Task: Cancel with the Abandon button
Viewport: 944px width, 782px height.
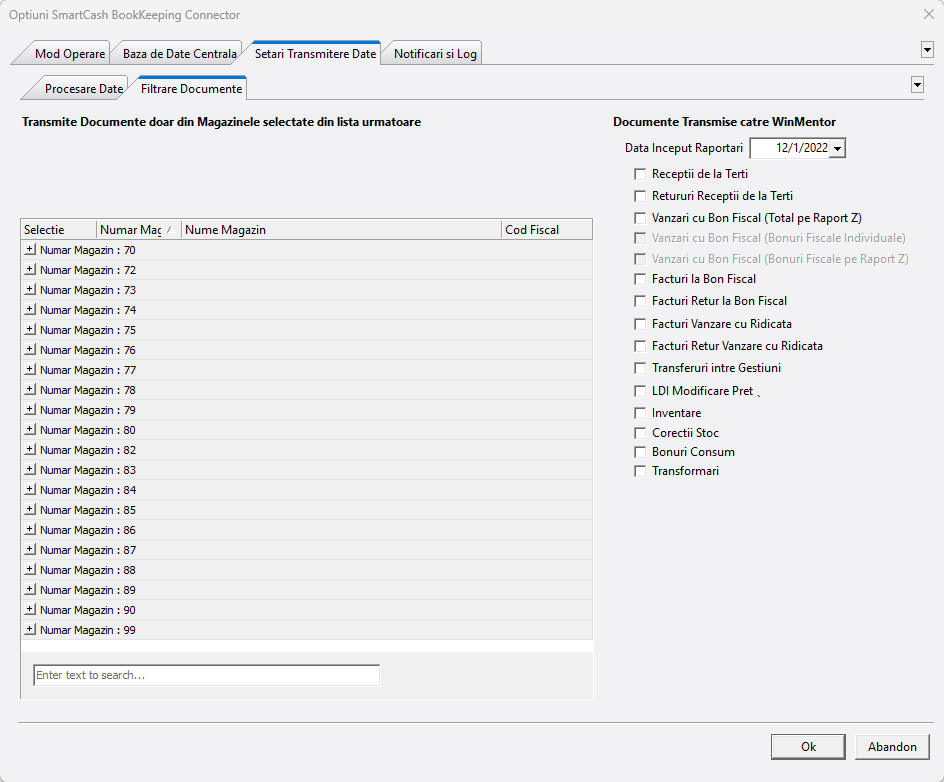Action: pos(892,746)
